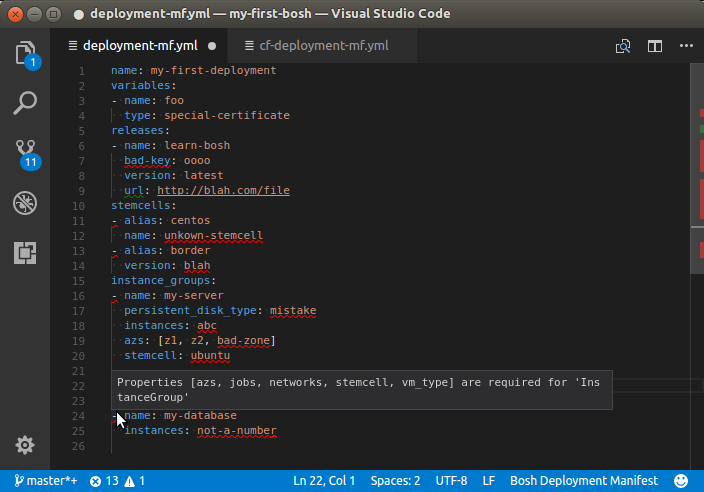
Task: Click line number 1 in gutter
Action: 82,71
